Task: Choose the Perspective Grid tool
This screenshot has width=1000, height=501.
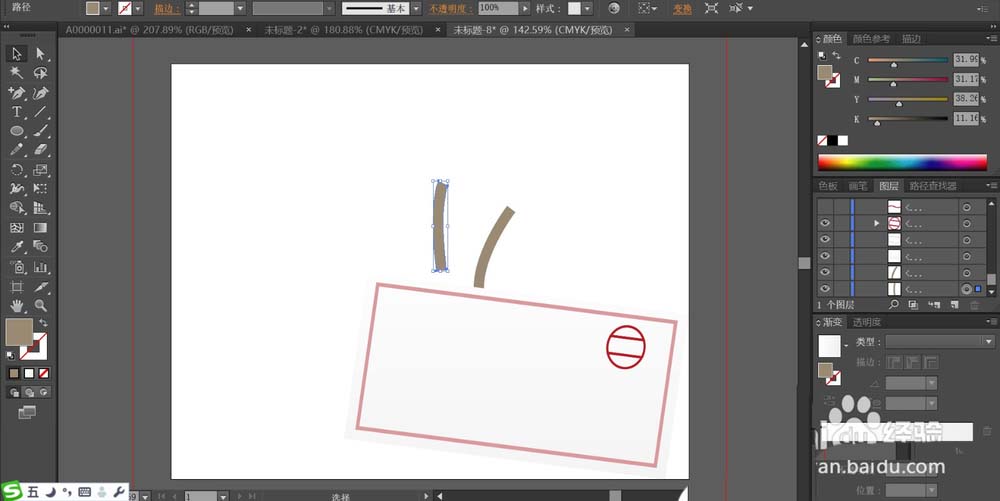Action: pyautogui.click(x=40, y=208)
